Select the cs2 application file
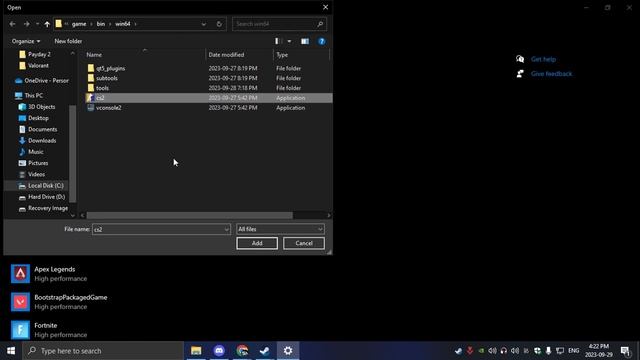640x360 pixels. [209, 98]
